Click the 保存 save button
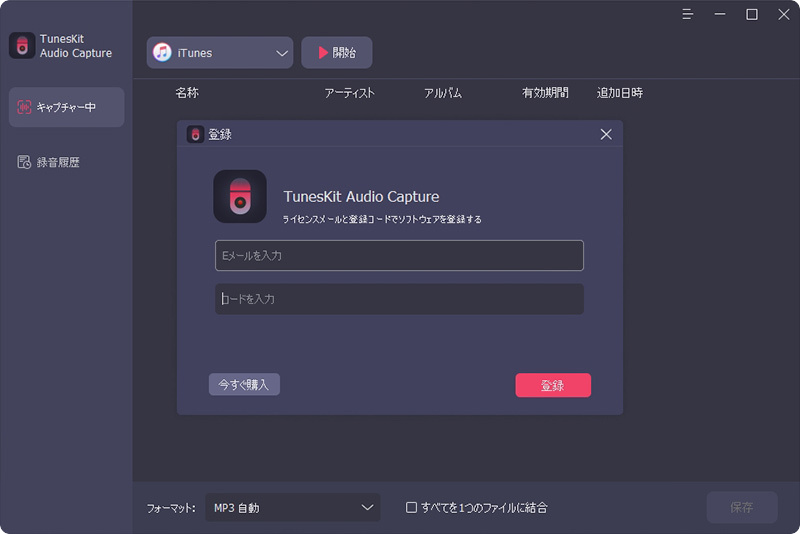 742,507
